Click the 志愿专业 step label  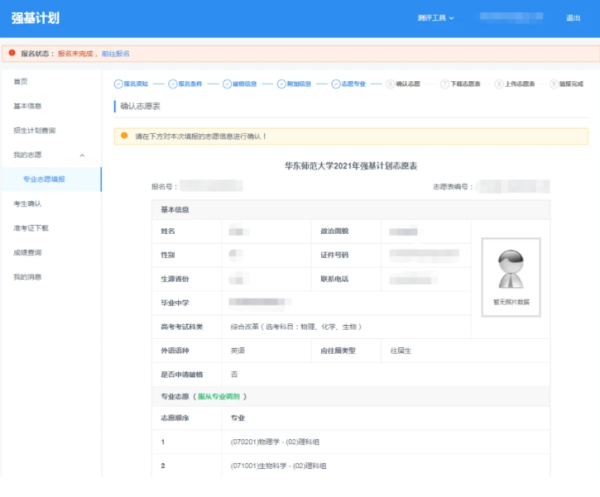coord(354,84)
